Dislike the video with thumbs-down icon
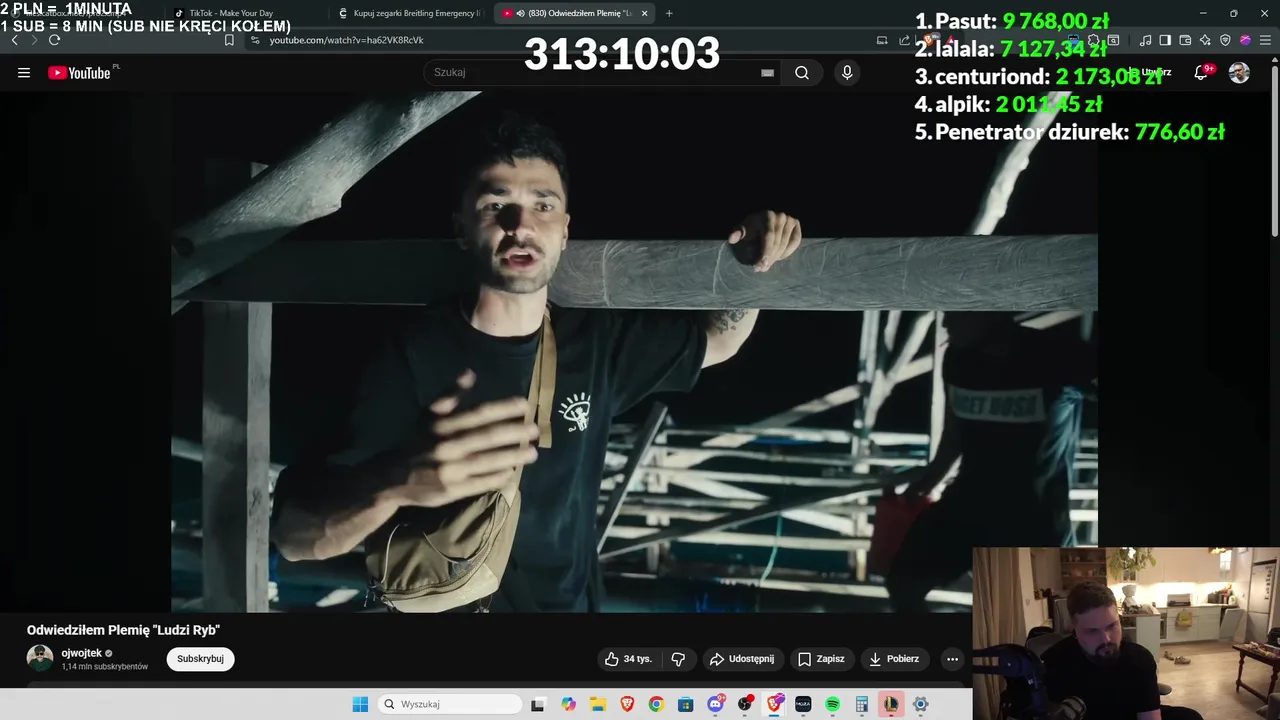This screenshot has width=1280, height=720. tap(678, 659)
